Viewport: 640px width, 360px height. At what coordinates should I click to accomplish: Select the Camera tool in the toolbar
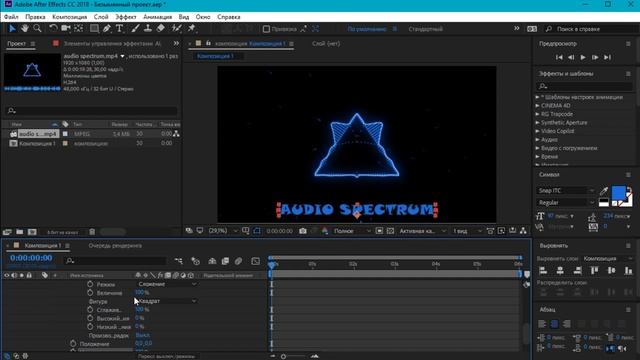[x=66, y=29]
